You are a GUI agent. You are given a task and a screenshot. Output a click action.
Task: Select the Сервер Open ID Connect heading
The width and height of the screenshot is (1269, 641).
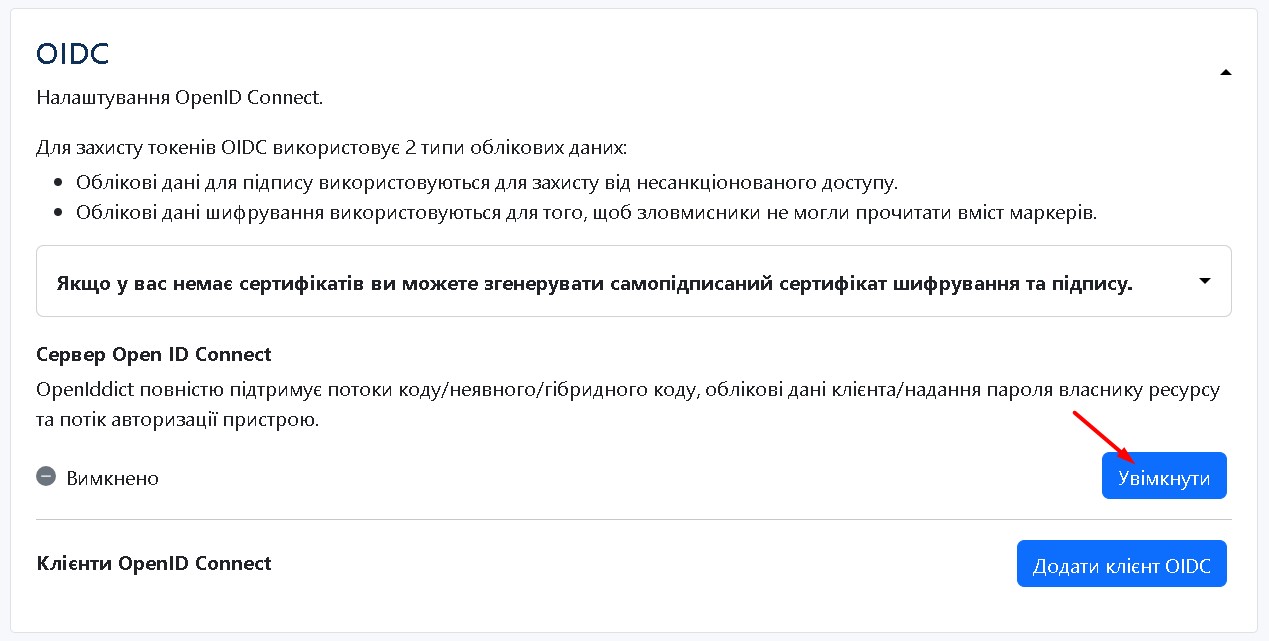tap(153, 354)
